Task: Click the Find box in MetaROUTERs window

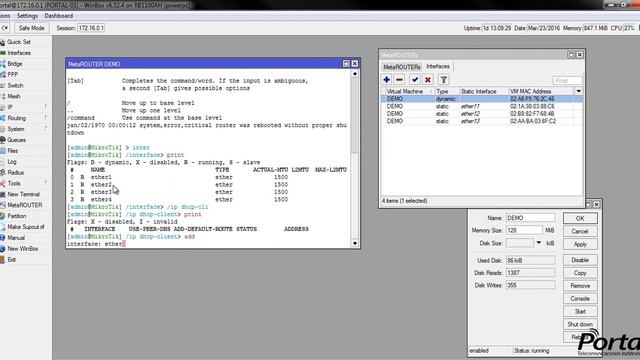Action: click(x=567, y=80)
